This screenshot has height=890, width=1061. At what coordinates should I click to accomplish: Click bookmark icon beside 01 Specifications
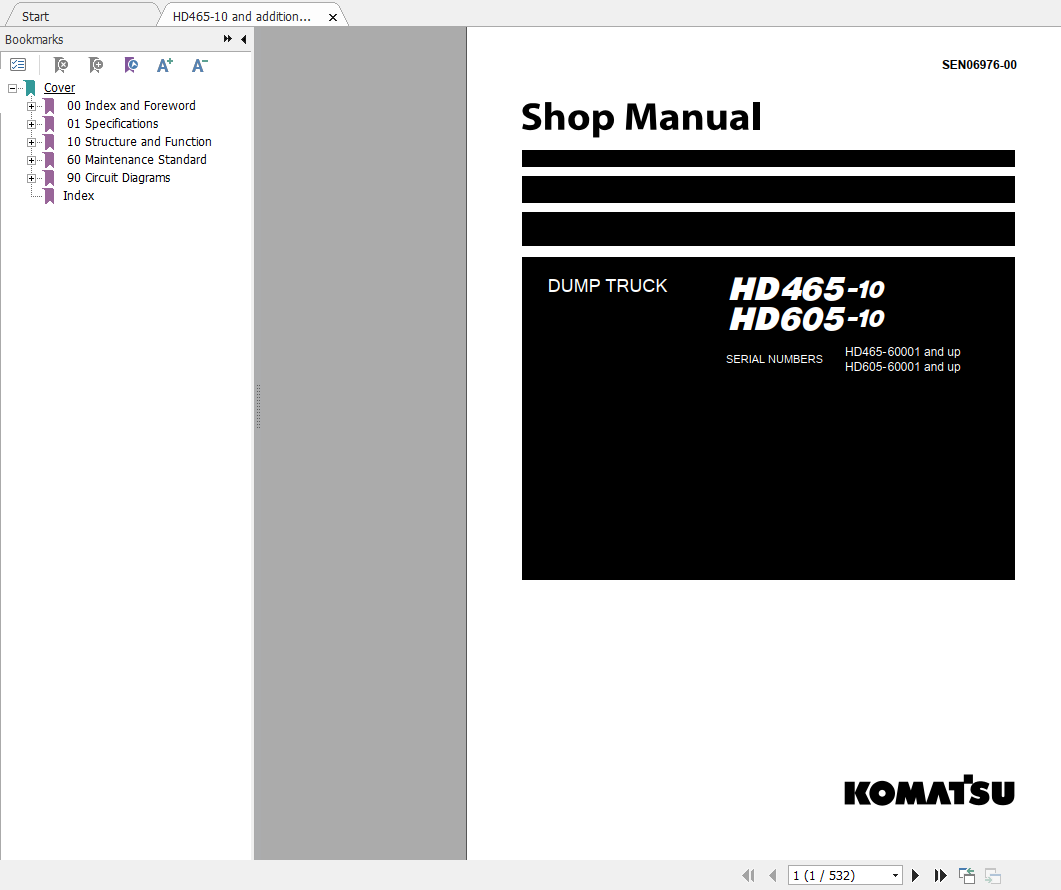[x=49, y=124]
